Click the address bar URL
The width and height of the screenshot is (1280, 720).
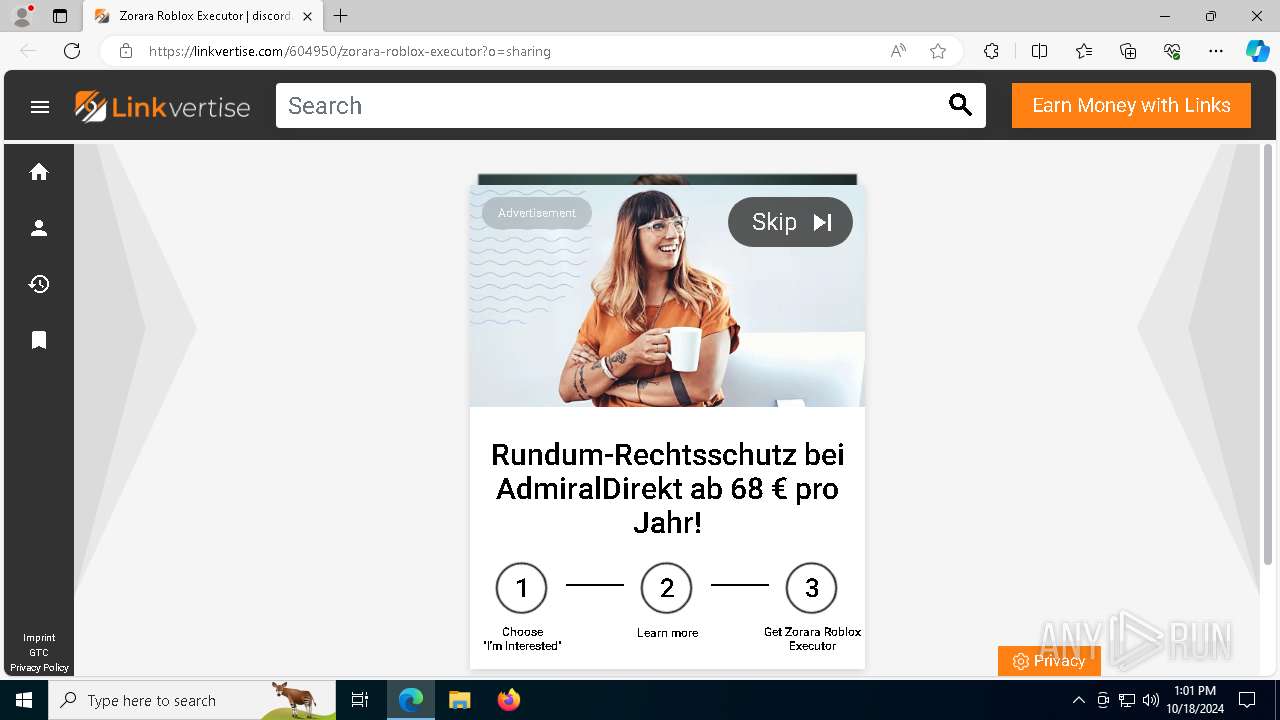point(349,51)
